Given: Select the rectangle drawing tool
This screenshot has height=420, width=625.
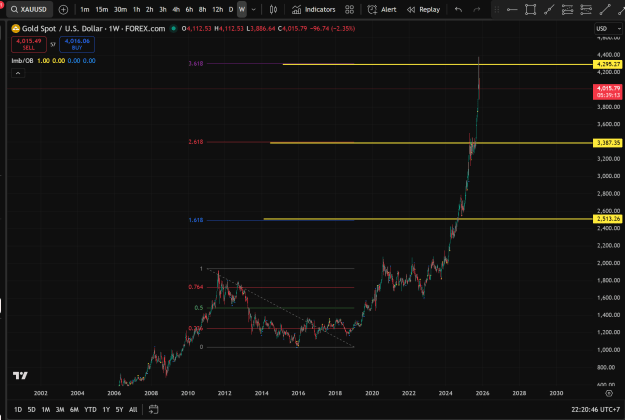Looking at the screenshot, I should pyautogui.click(x=530, y=10).
